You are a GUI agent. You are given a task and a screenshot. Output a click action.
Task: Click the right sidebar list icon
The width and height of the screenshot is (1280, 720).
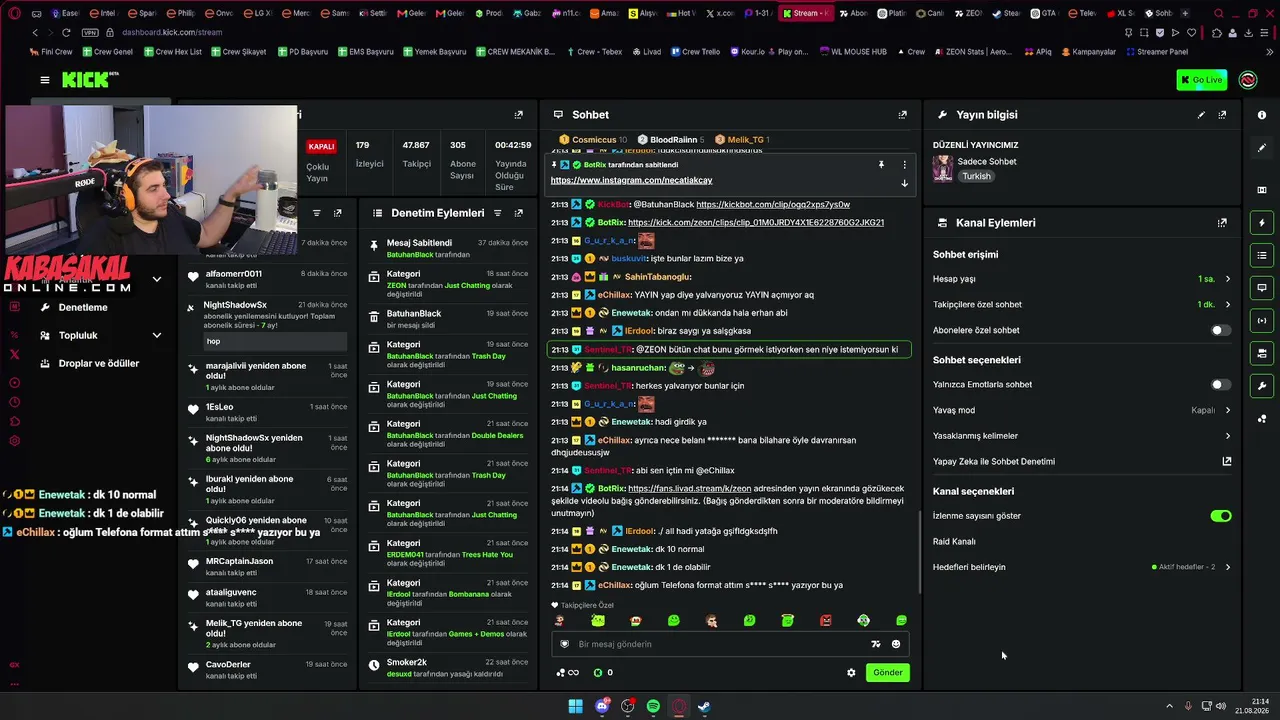click(x=1262, y=255)
